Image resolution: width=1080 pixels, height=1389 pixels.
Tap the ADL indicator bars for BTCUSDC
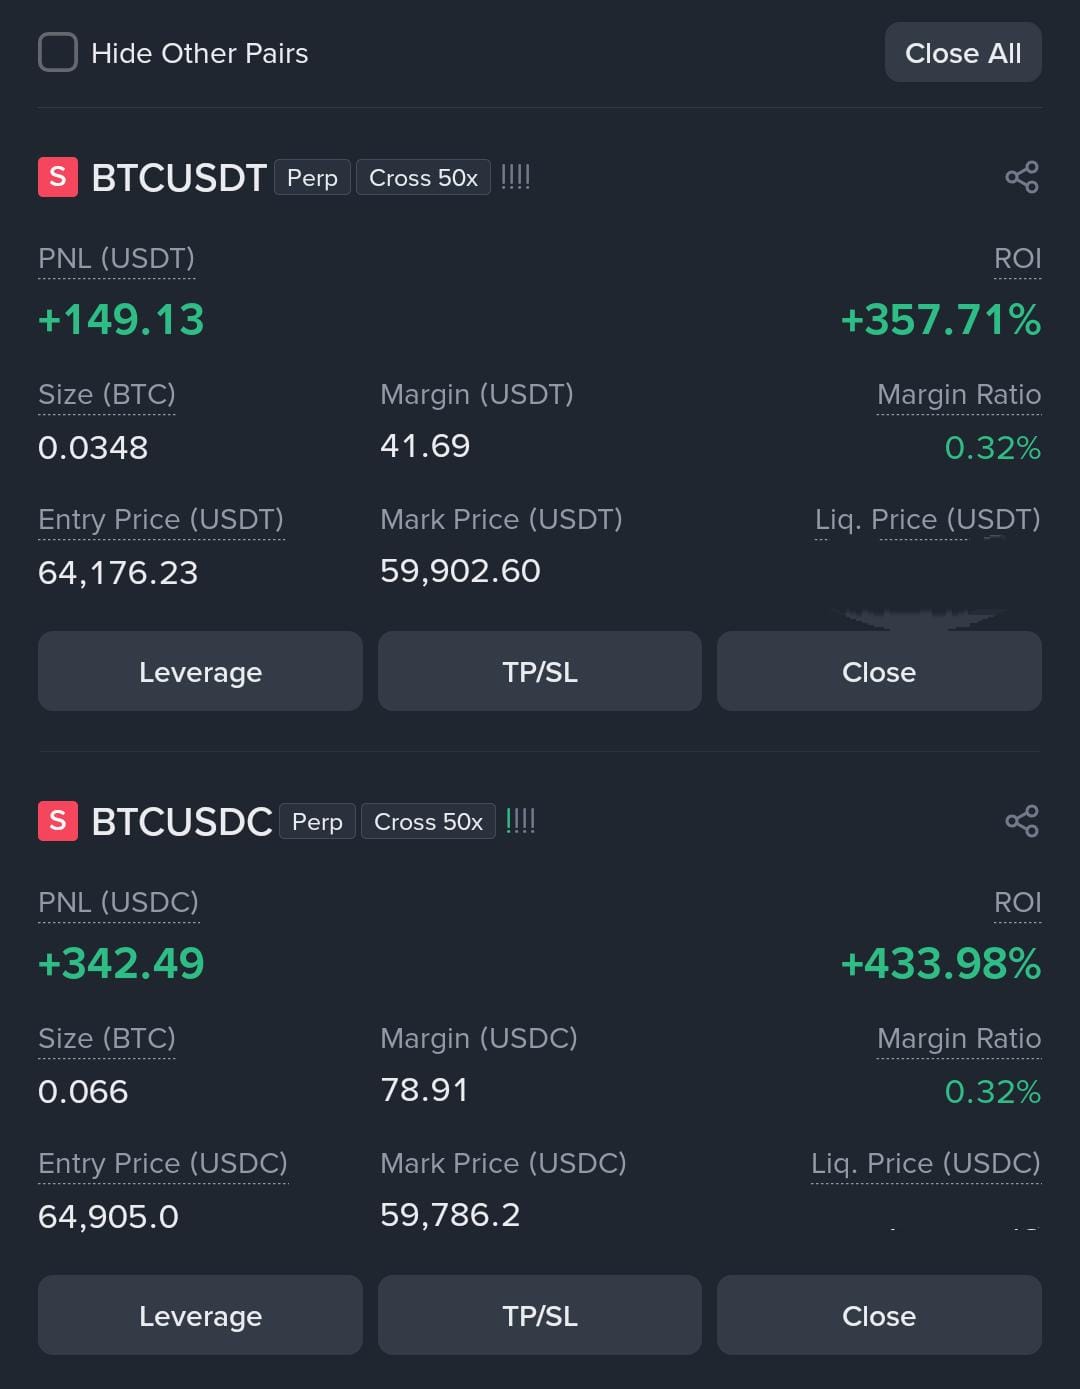(520, 821)
